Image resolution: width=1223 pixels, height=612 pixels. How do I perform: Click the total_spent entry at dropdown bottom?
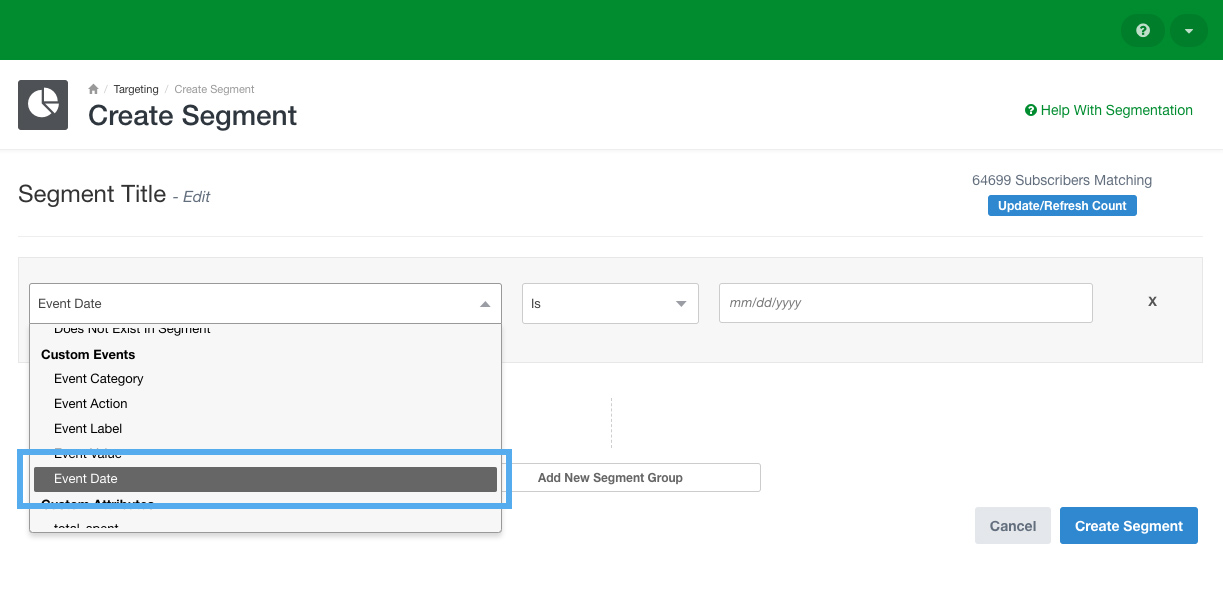85,525
